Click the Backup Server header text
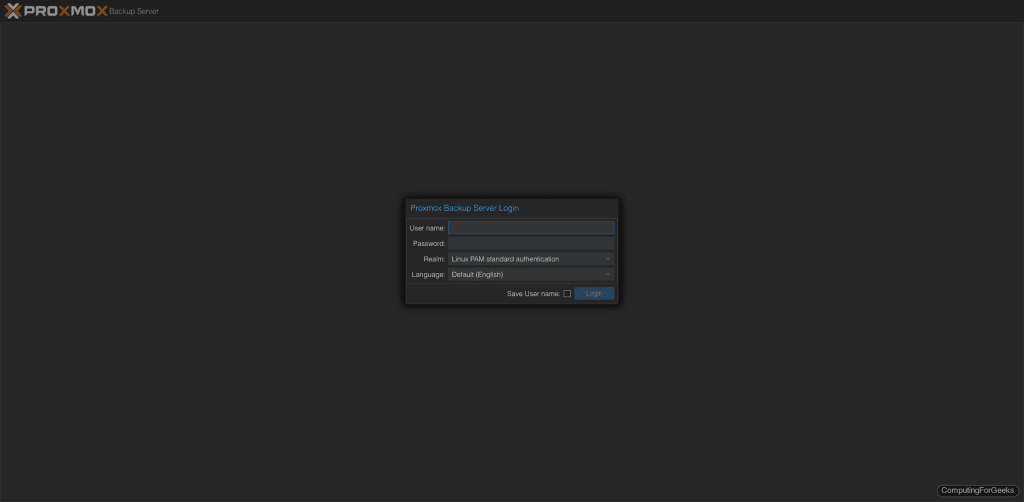This screenshot has width=1024, height=502. pos(134,11)
